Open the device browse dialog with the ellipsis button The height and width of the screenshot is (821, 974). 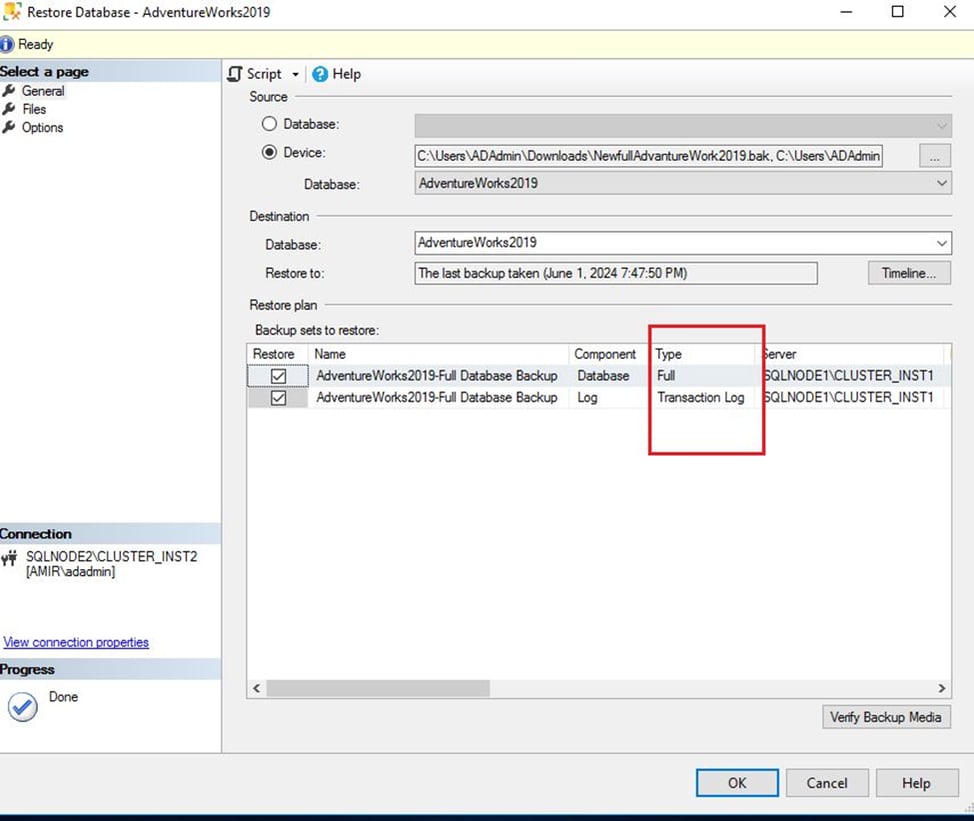tap(934, 155)
